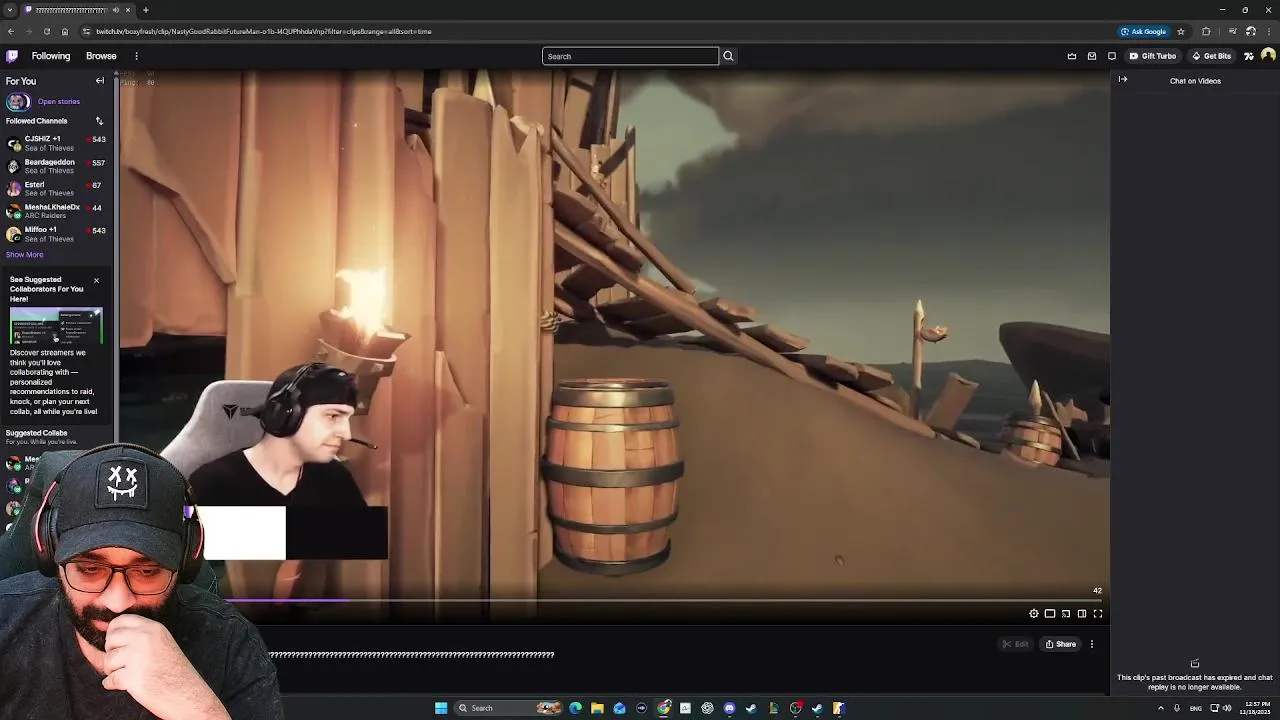Click the Windows taskbar search box

pyautogui.click(x=508, y=708)
